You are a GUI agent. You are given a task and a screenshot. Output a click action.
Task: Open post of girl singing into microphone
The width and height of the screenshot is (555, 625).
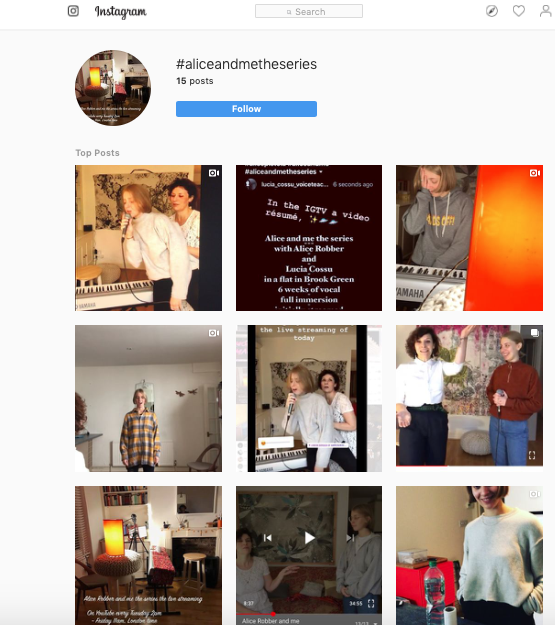tap(148, 238)
